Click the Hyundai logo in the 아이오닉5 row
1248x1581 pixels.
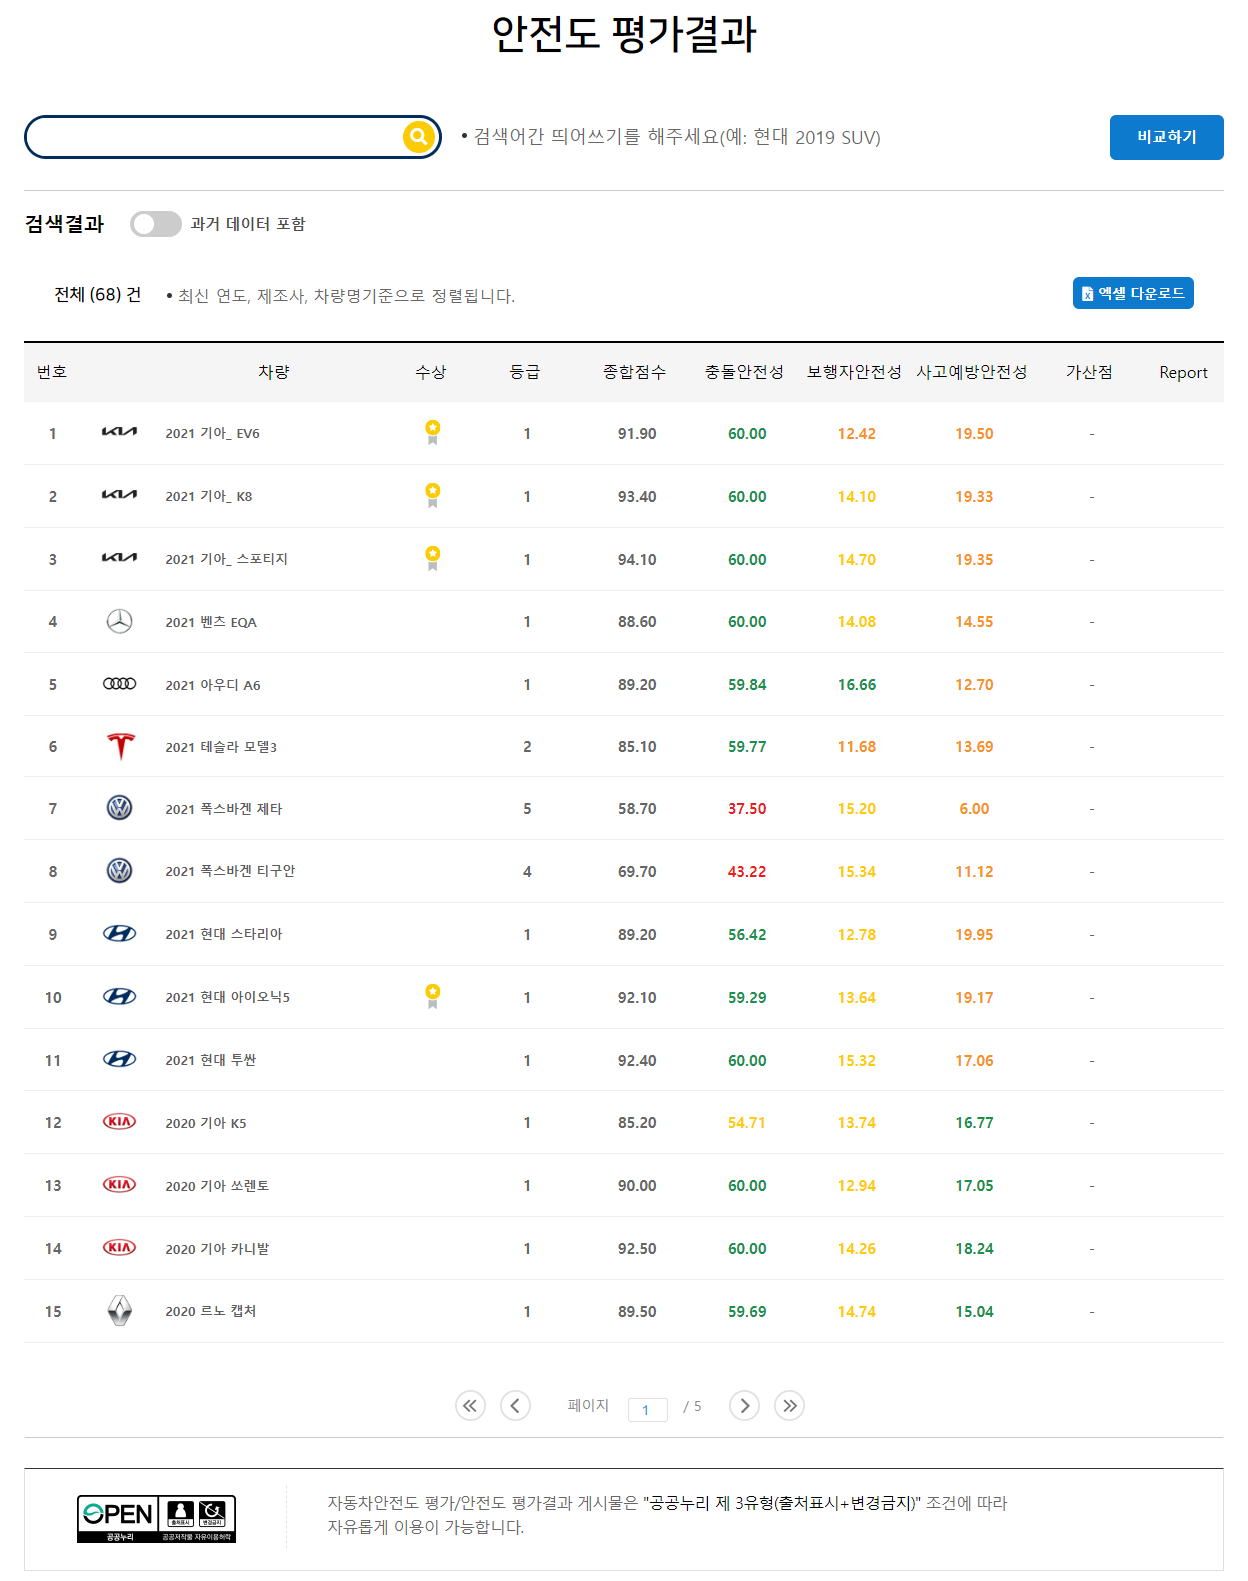tap(120, 997)
